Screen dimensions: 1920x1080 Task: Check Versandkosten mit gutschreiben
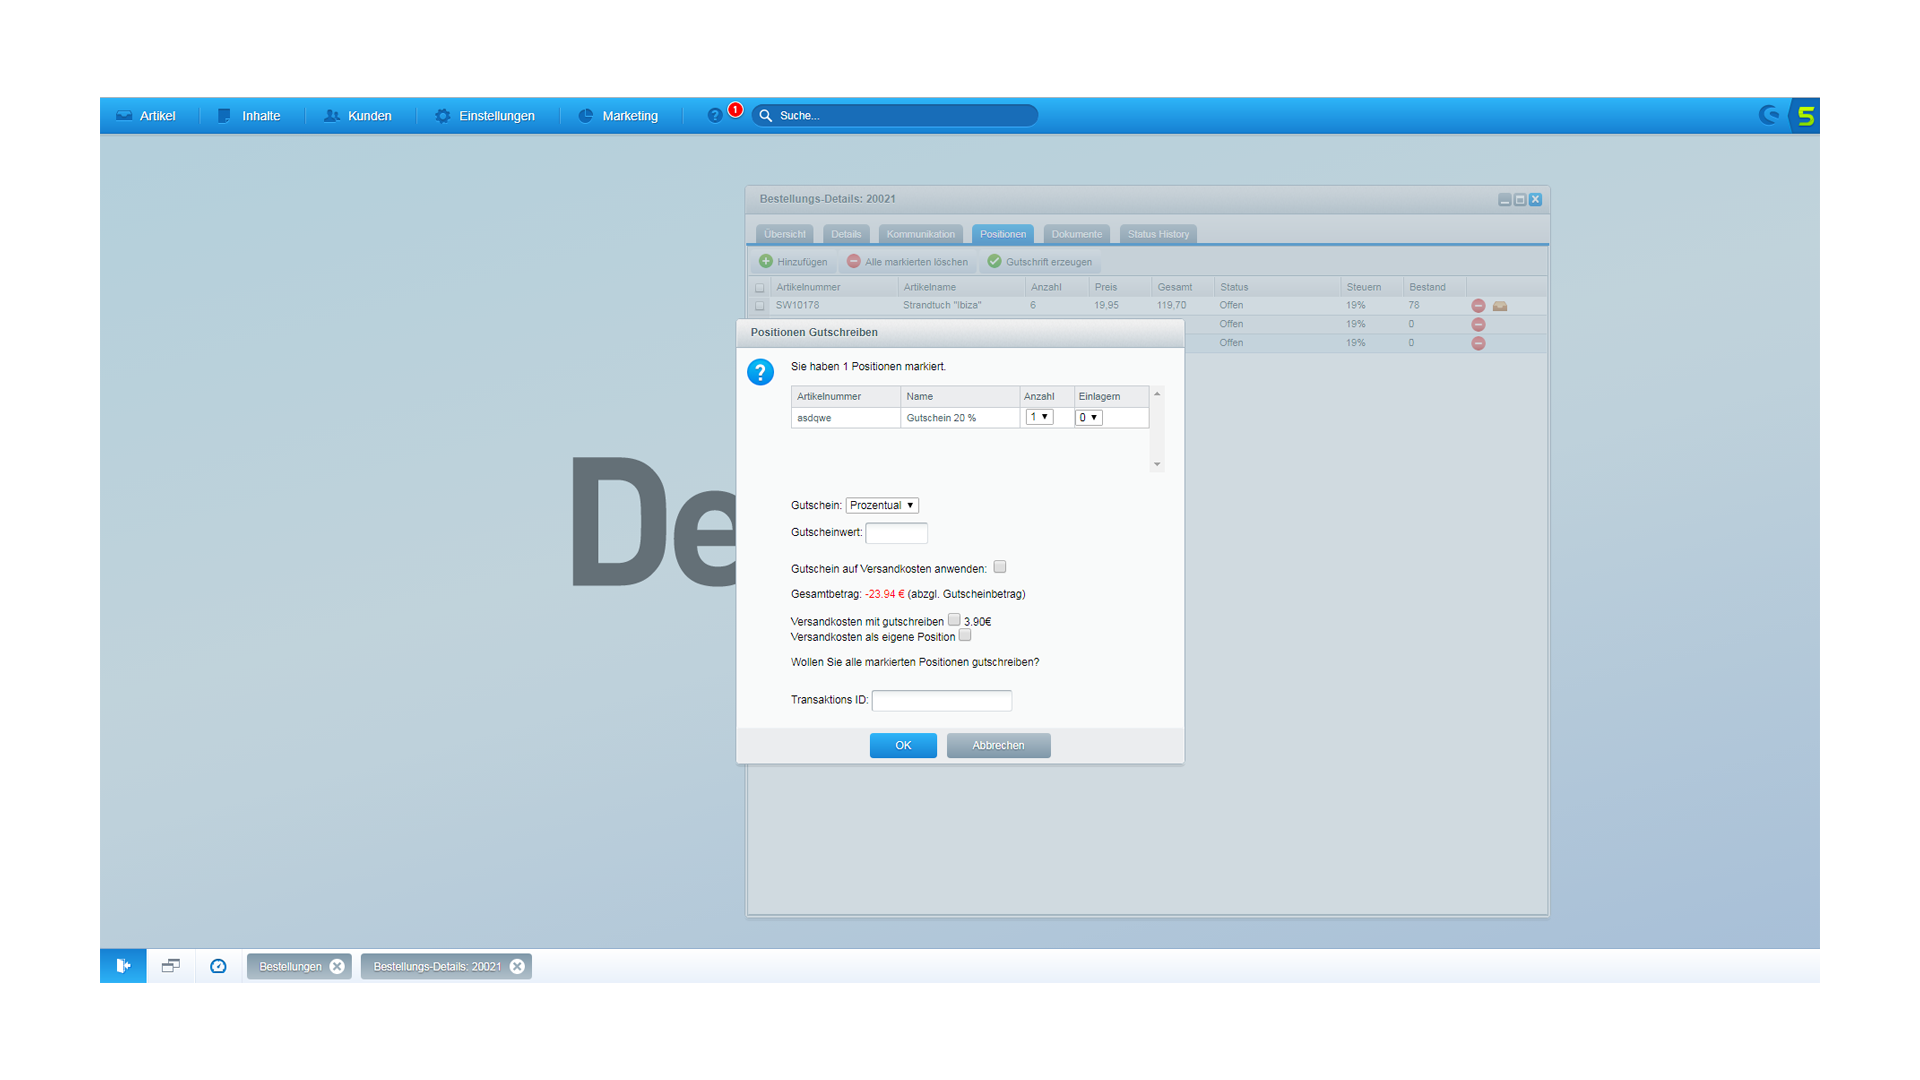click(954, 620)
